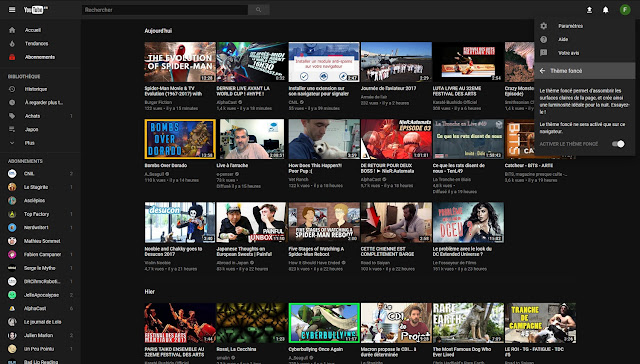Image resolution: width=640 pixels, height=364 pixels.
Task: Click the Japon playlist icon
Action: point(12,129)
